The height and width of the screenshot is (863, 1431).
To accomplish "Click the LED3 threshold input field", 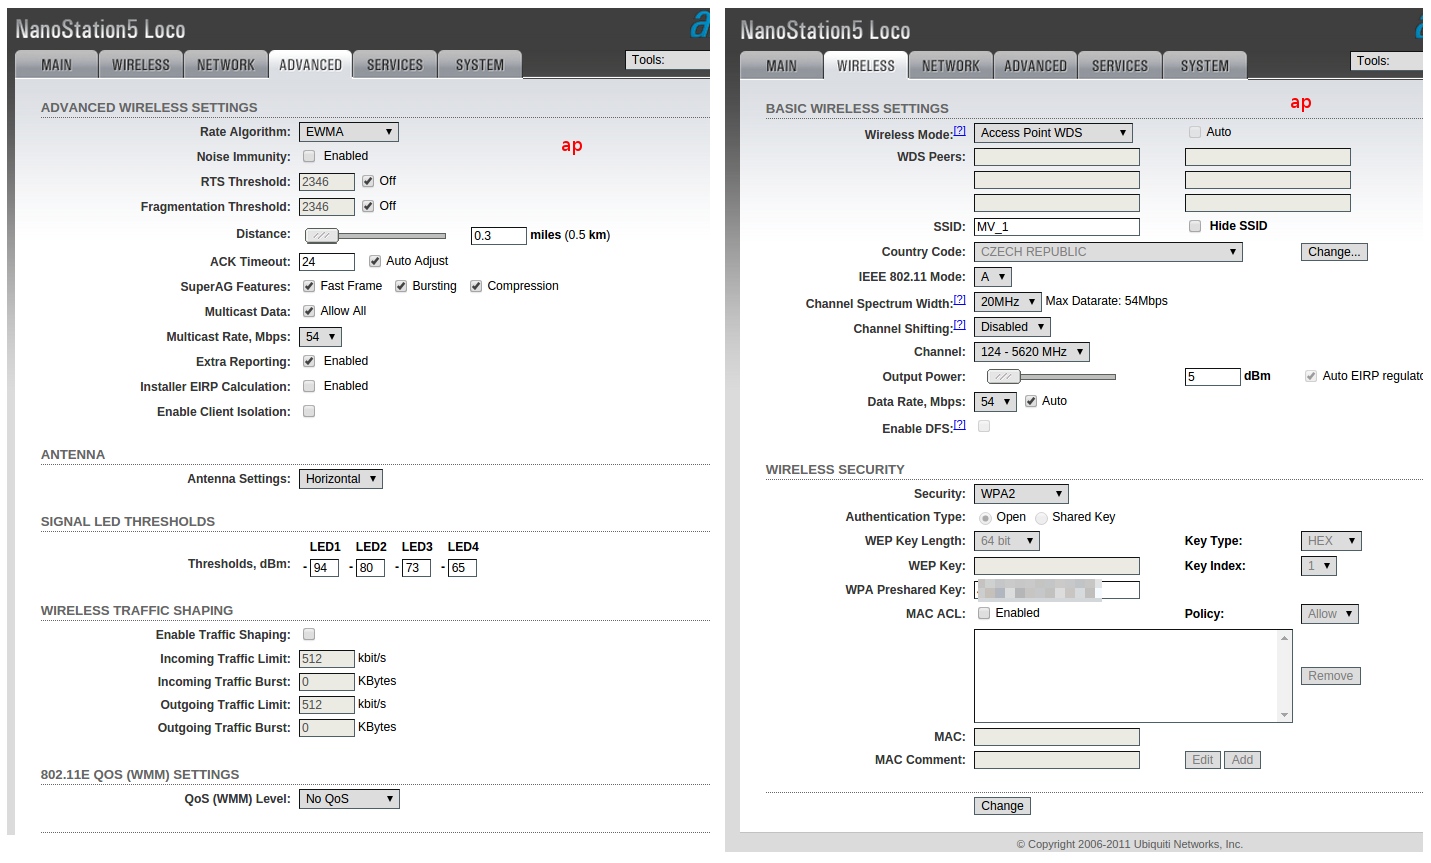I will coord(416,568).
